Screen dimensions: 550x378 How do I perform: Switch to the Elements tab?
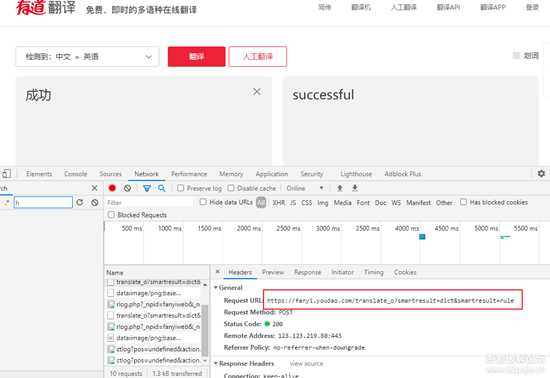click(x=39, y=174)
